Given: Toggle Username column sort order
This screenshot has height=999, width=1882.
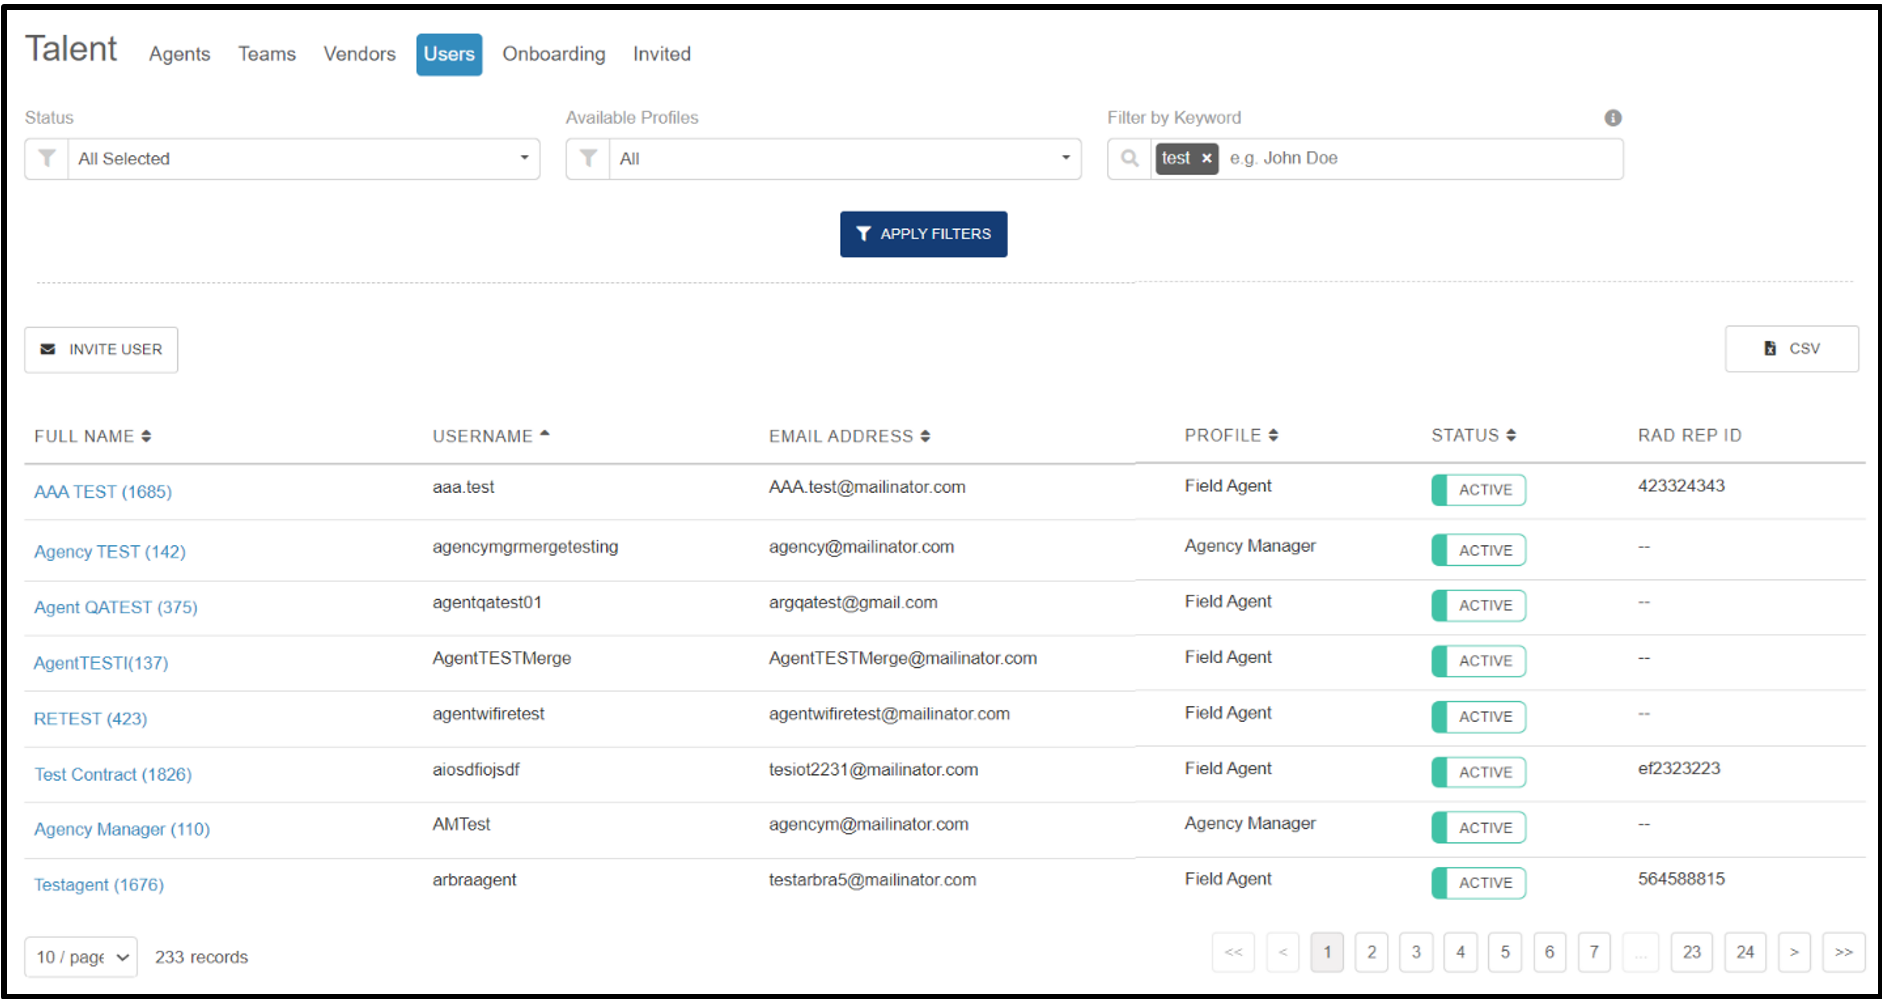Looking at the screenshot, I should click(545, 434).
